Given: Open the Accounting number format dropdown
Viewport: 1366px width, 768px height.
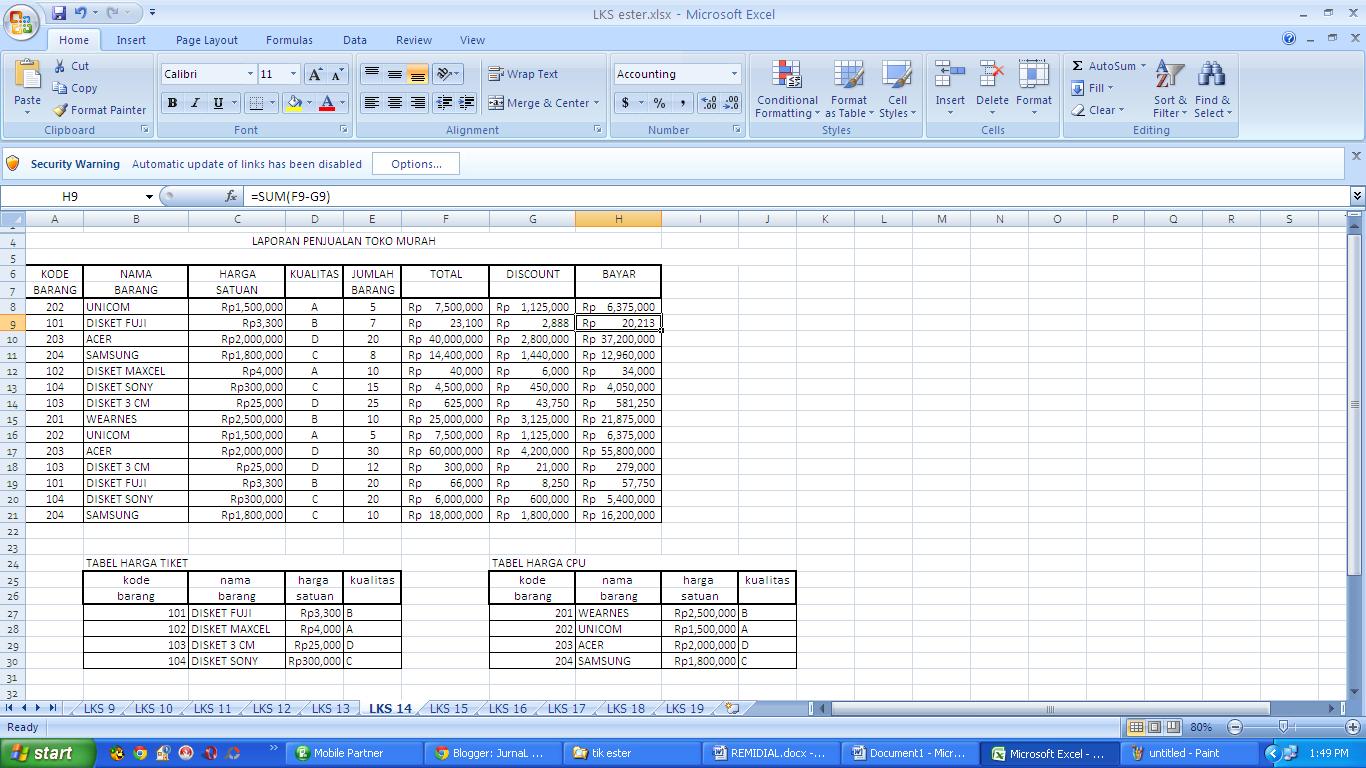Looking at the screenshot, I should [x=733, y=74].
